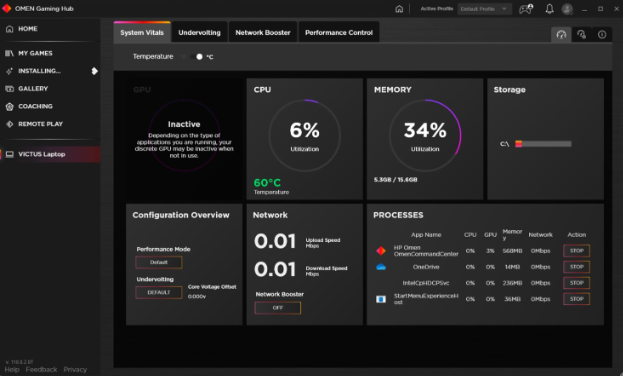624x376 pixels.
Task: Open MY GAMES in the sidebar
Action: pyautogui.click(x=35, y=53)
